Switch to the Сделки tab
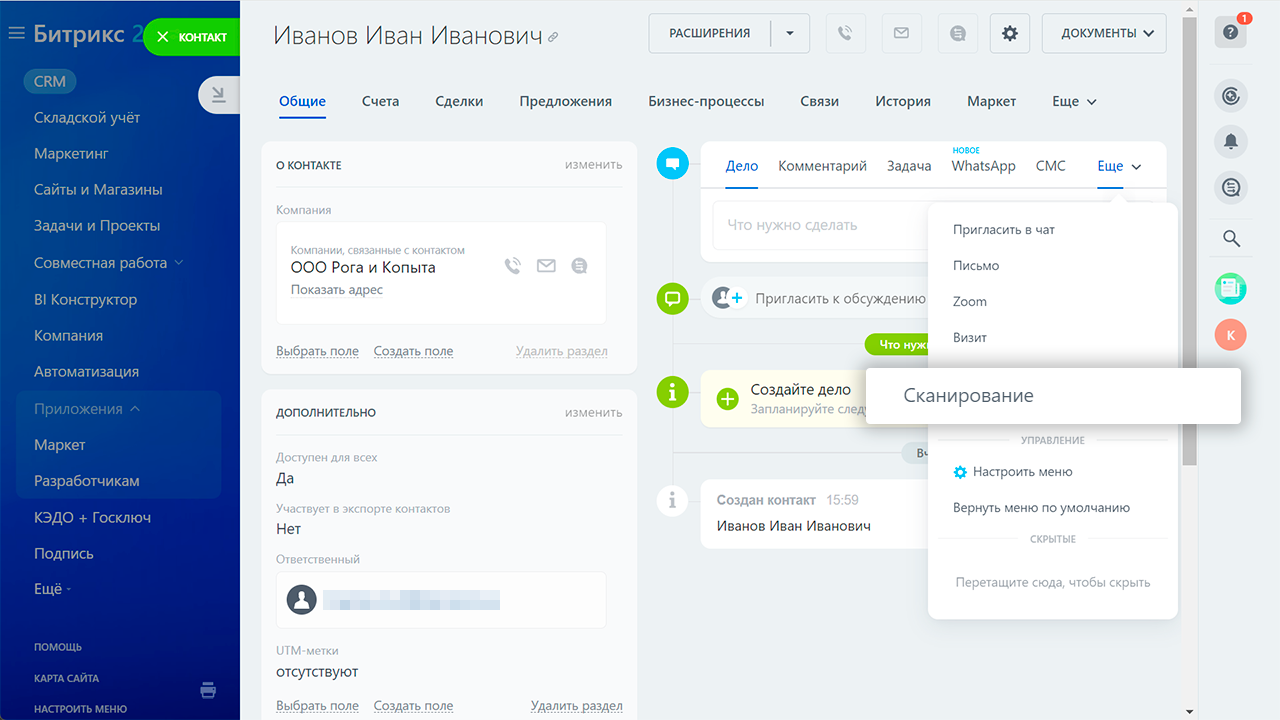Image resolution: width=1280 pixels, height=720 pixels. pyautogui.click(x=459, y=101)
